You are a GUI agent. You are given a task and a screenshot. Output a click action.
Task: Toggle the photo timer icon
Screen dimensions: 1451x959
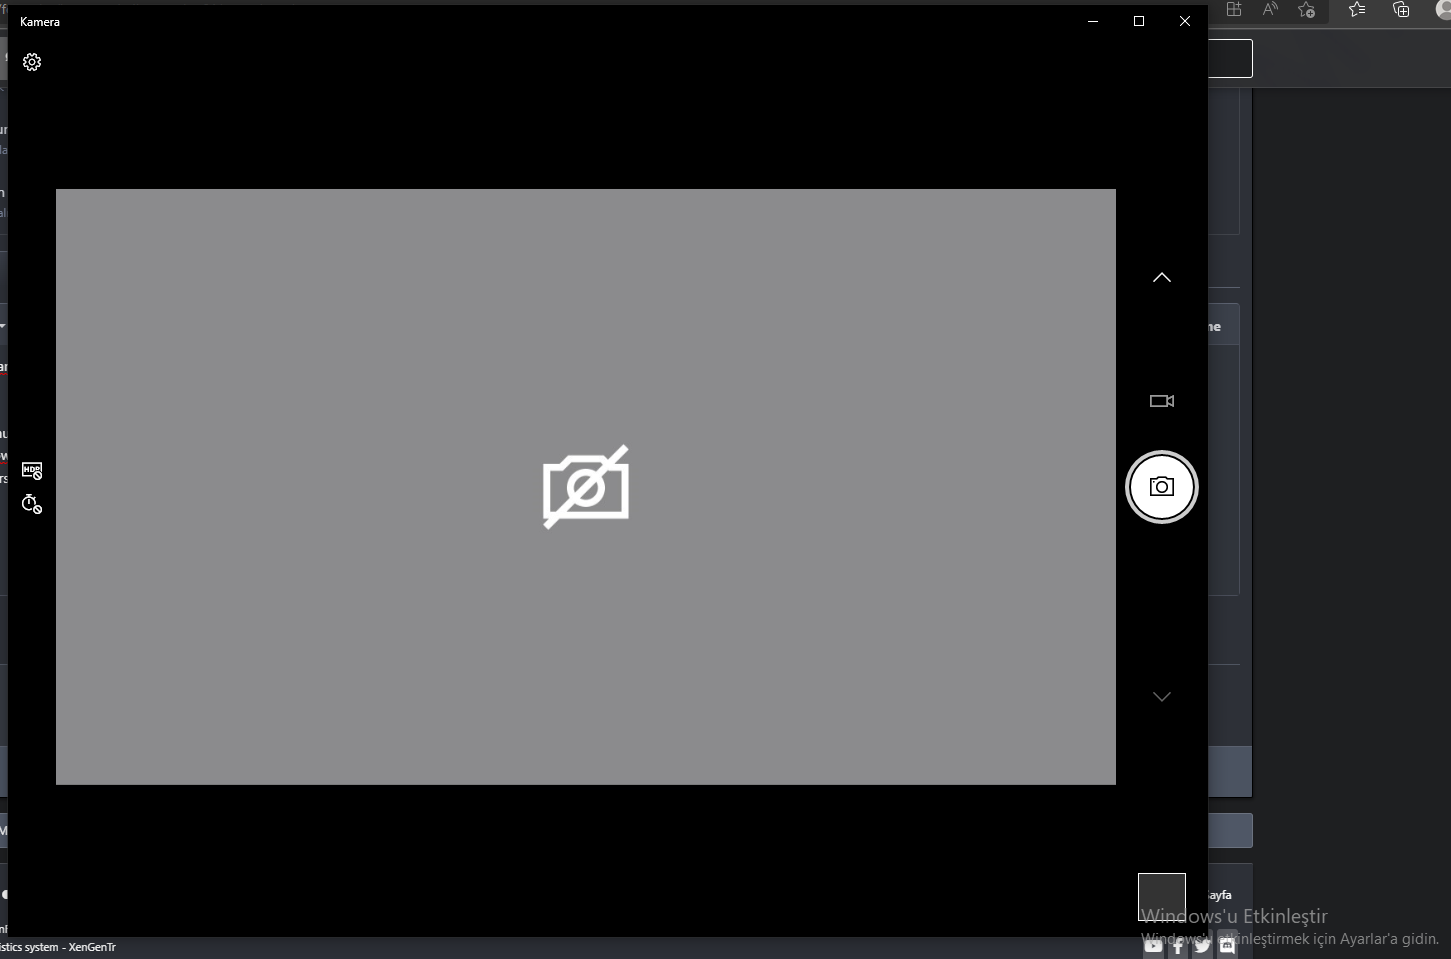click(32, 504)
